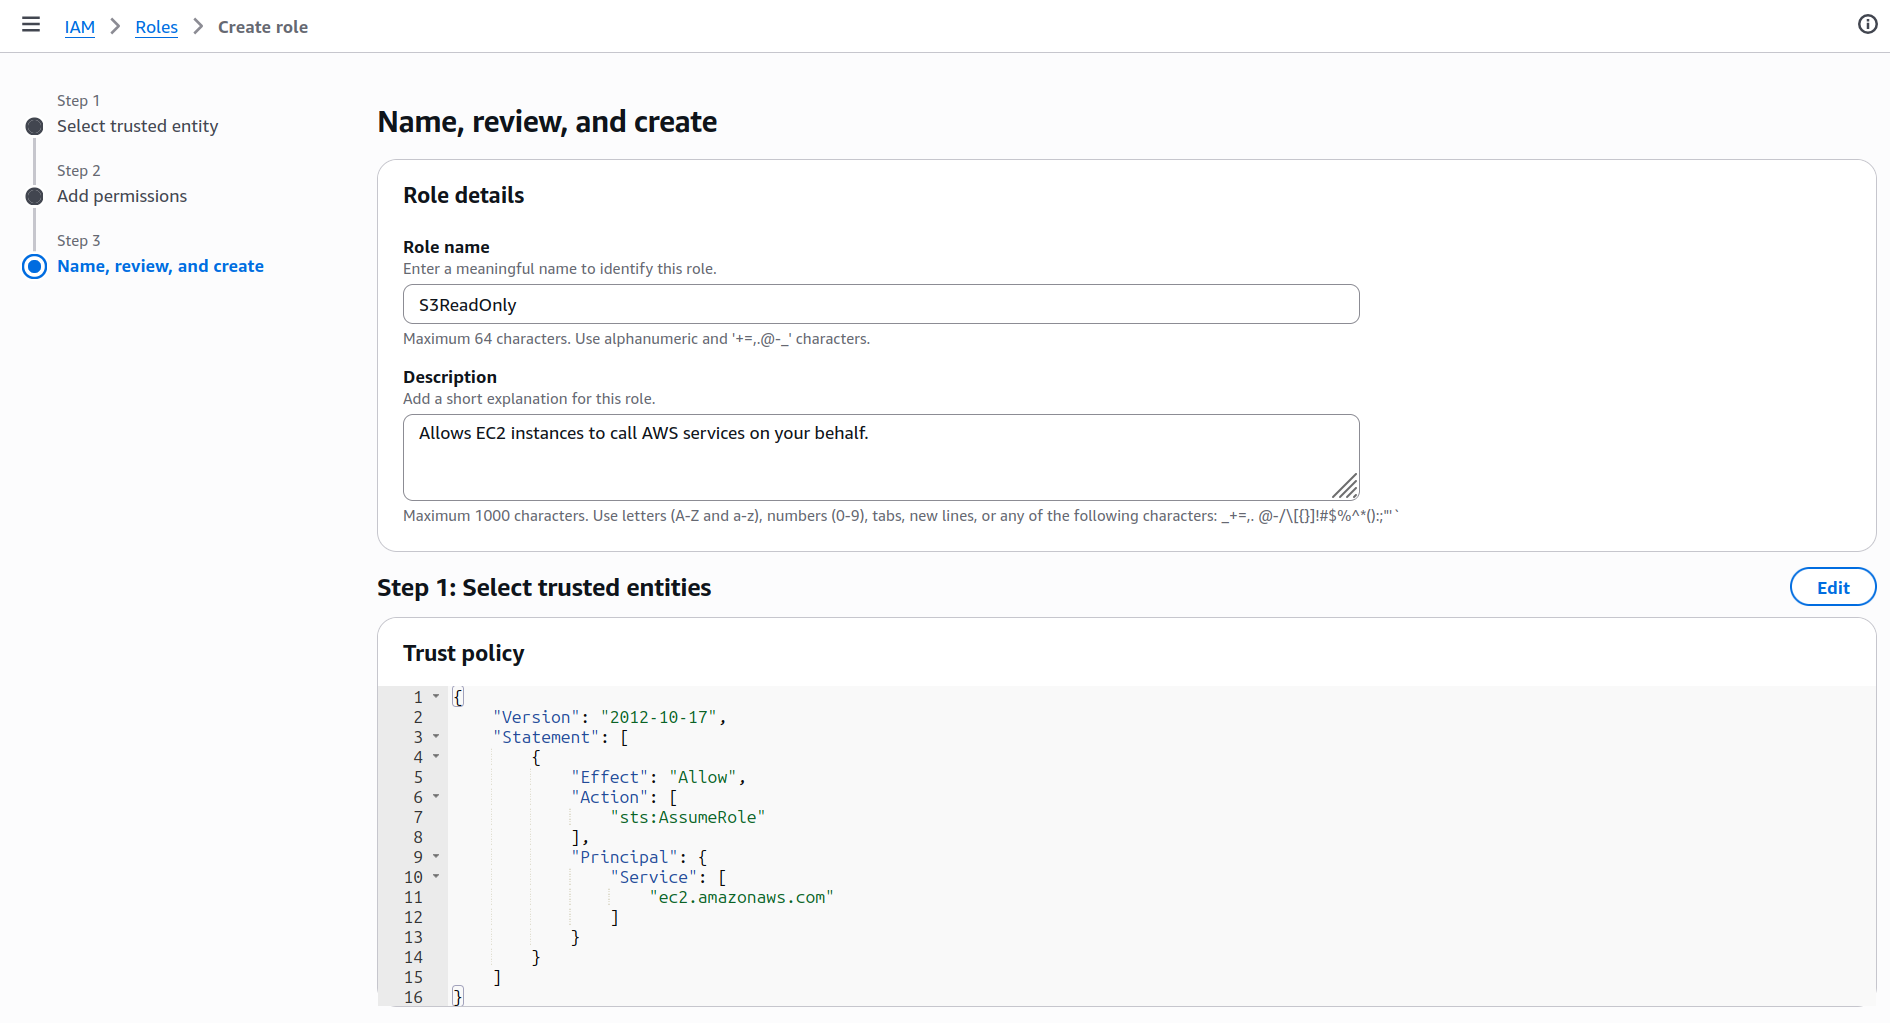1890x1023 pixels.
Task: Open the info panel icon
Action: 1867,25
